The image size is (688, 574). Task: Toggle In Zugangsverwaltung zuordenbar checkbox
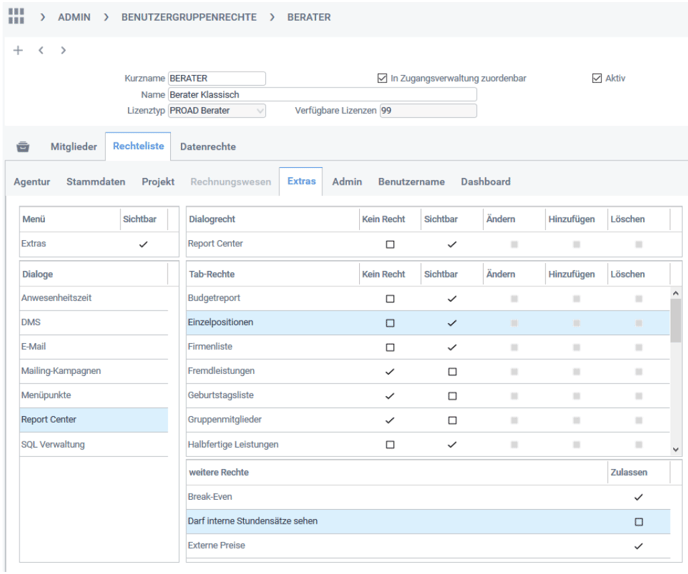coord(382,78)
